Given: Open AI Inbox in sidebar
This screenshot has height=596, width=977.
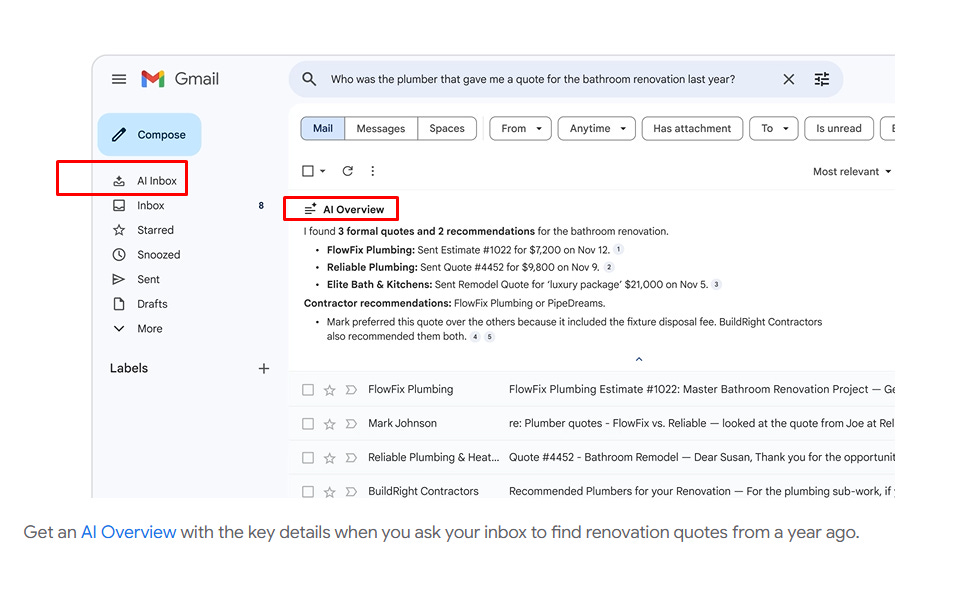Looking at the screenshot, I should tap(145, 181).
